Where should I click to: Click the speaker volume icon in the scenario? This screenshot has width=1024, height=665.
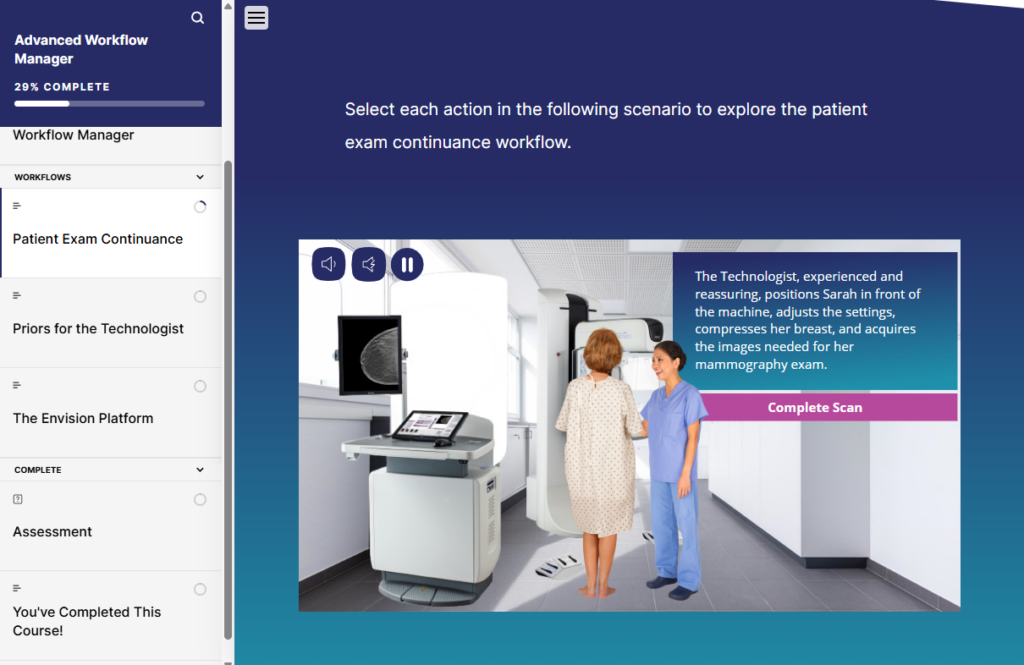[x=328, y=264]
